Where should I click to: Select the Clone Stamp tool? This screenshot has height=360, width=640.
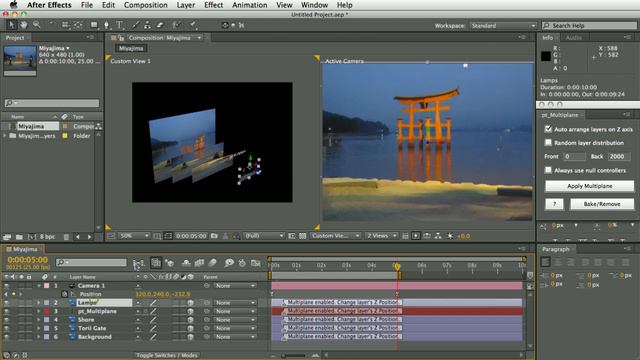pyautogui.click(x=147, y=25)
